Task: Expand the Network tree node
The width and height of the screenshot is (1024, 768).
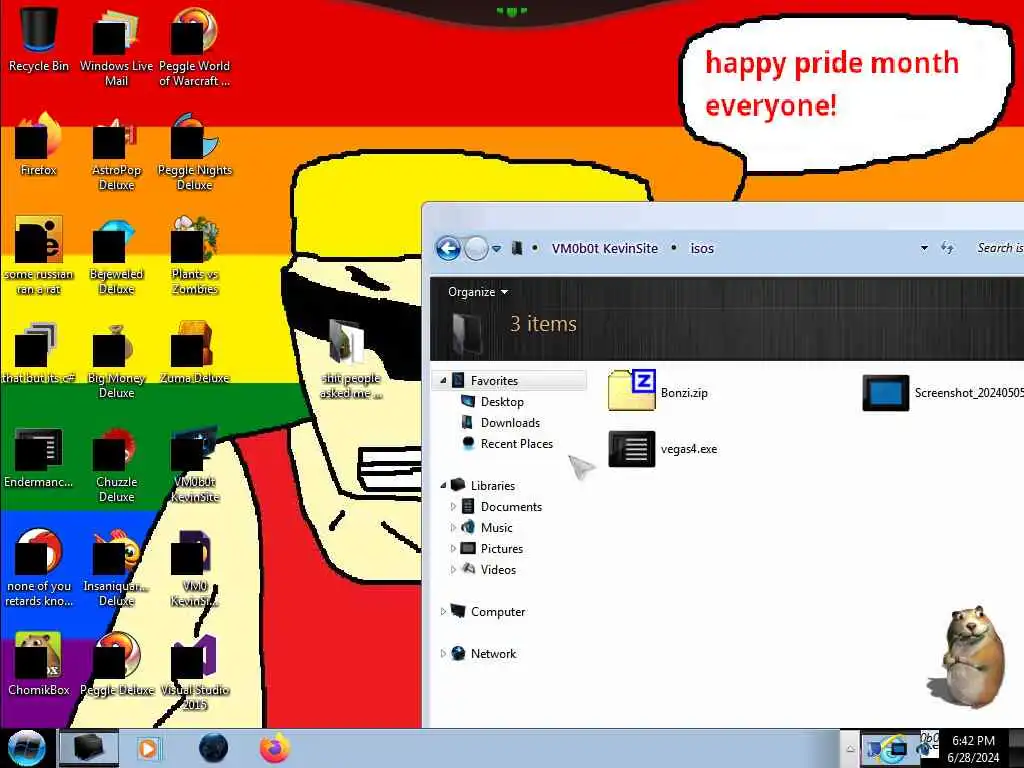Action: pyautogui.click(x=443, y=654)
